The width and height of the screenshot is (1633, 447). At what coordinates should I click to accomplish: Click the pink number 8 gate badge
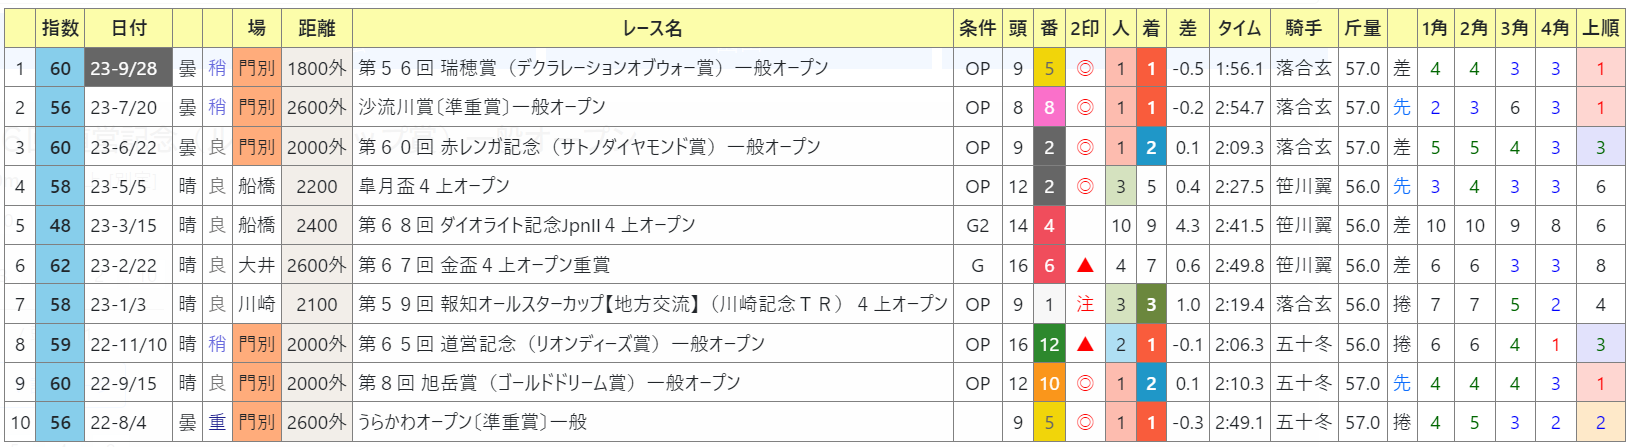click(1049, 108)
